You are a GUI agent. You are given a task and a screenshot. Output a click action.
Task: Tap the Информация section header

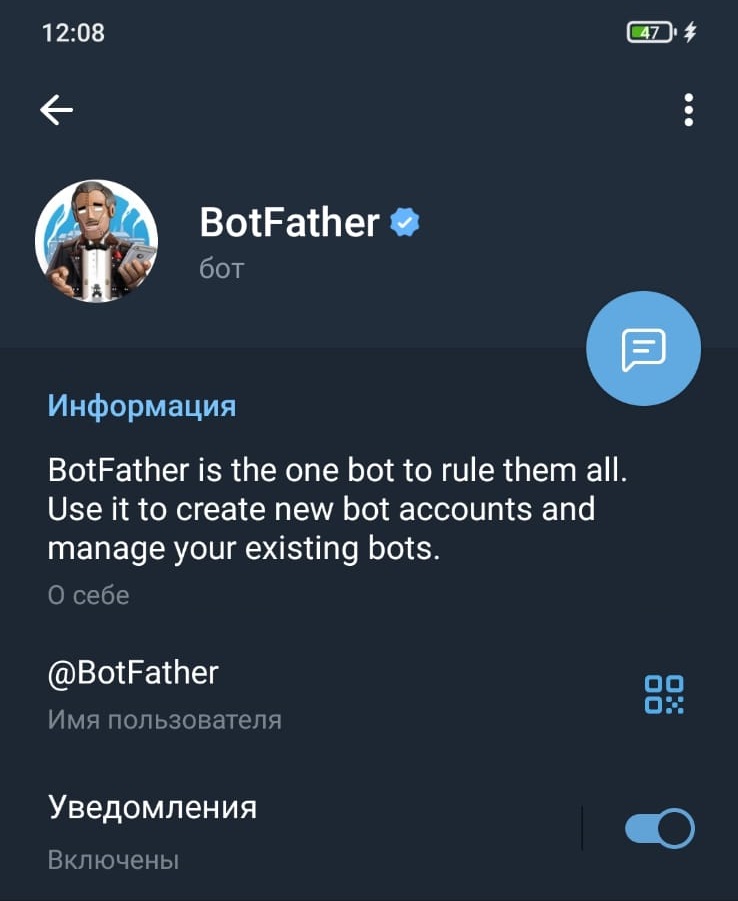coord(142,406)
